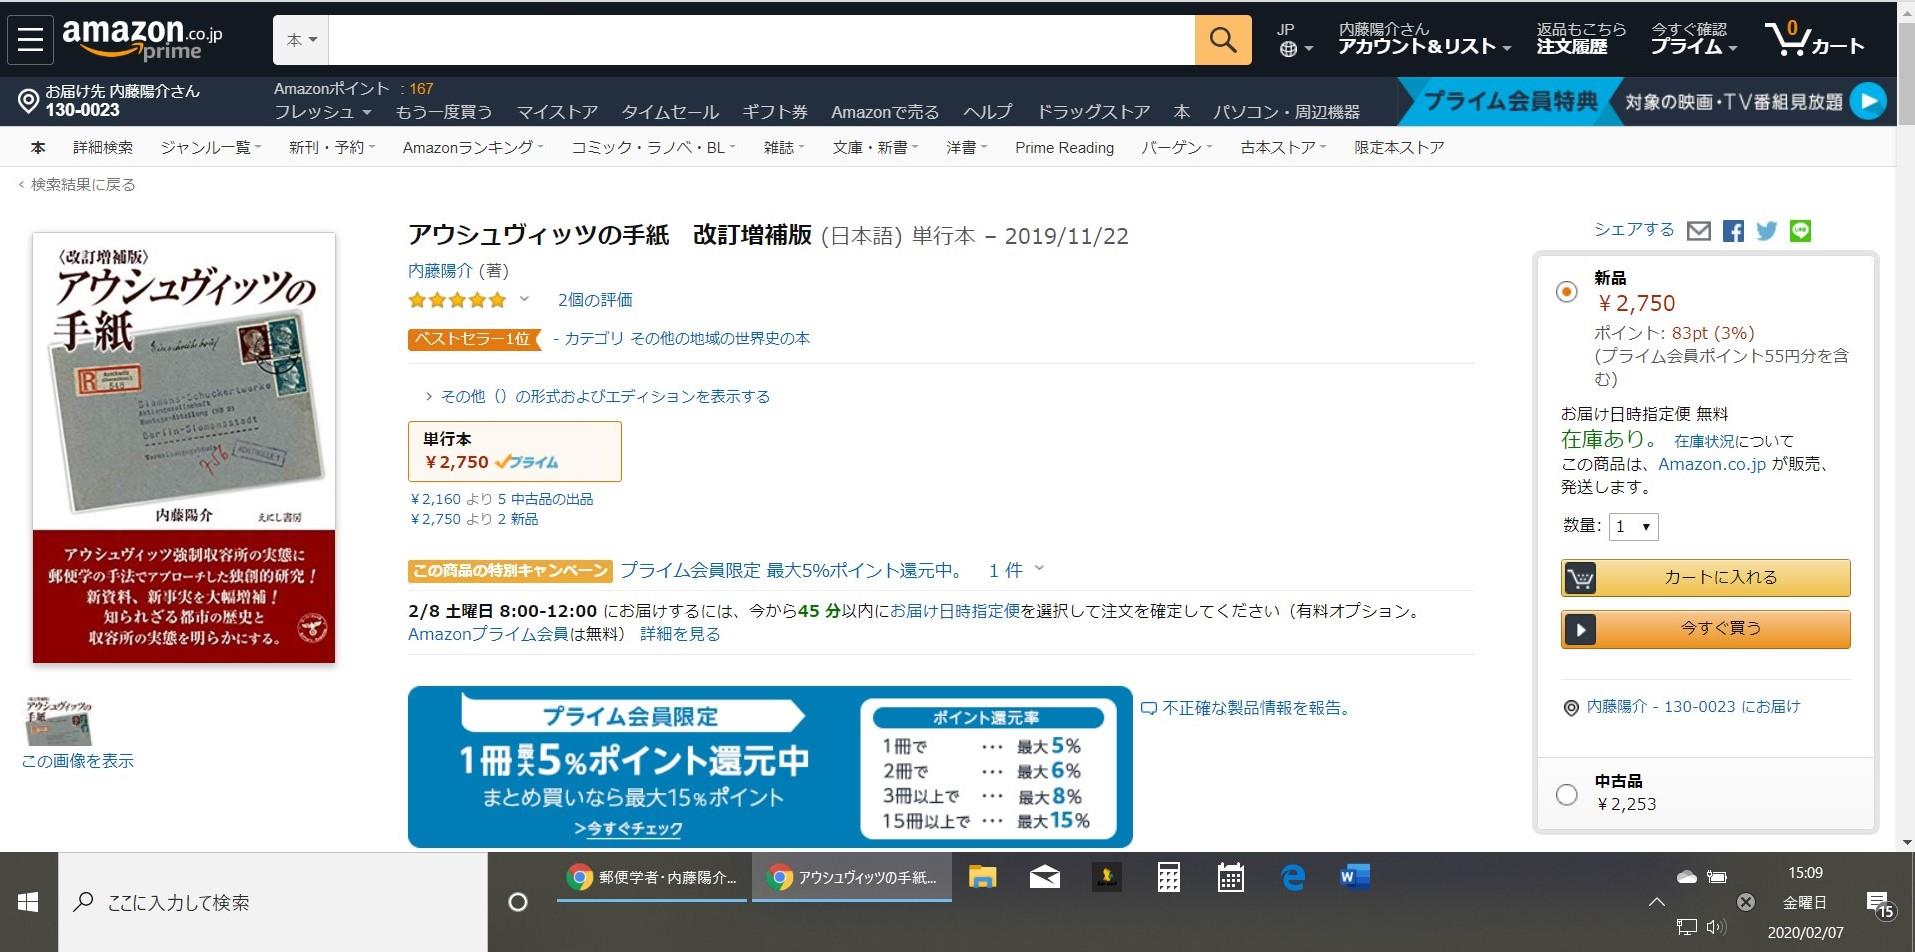Click the volume speaker tray icon
This screenshot has width=1915, height=952.
tap(1717, 928)
